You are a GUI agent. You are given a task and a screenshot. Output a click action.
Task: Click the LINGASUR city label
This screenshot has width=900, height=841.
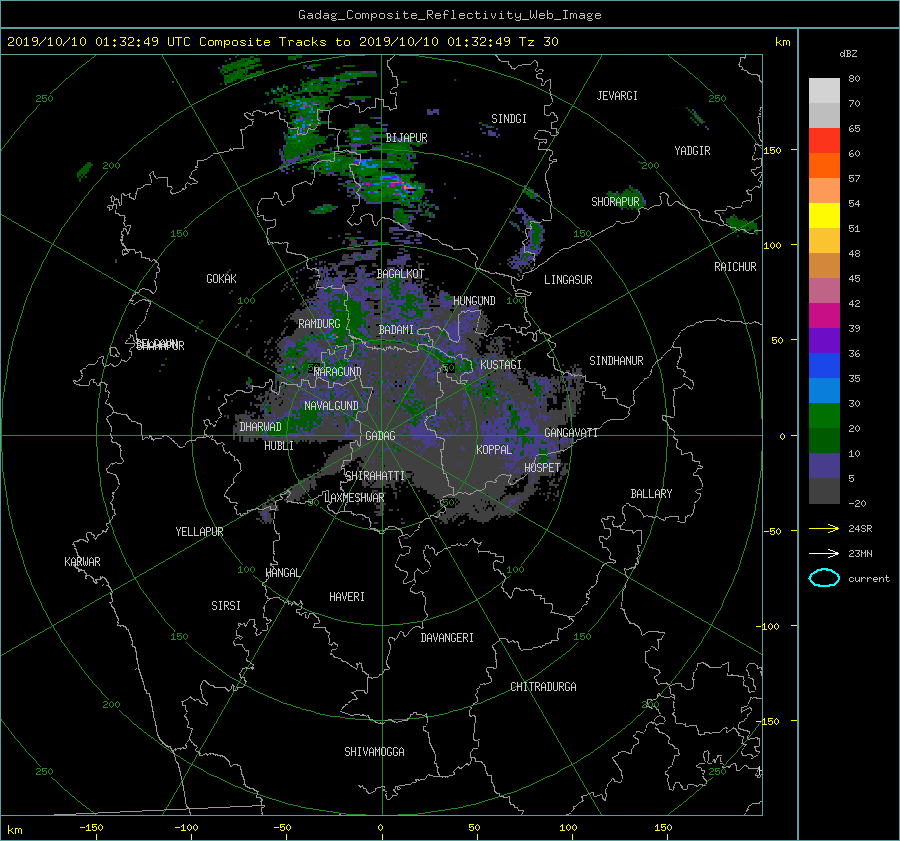pos(568,280)
